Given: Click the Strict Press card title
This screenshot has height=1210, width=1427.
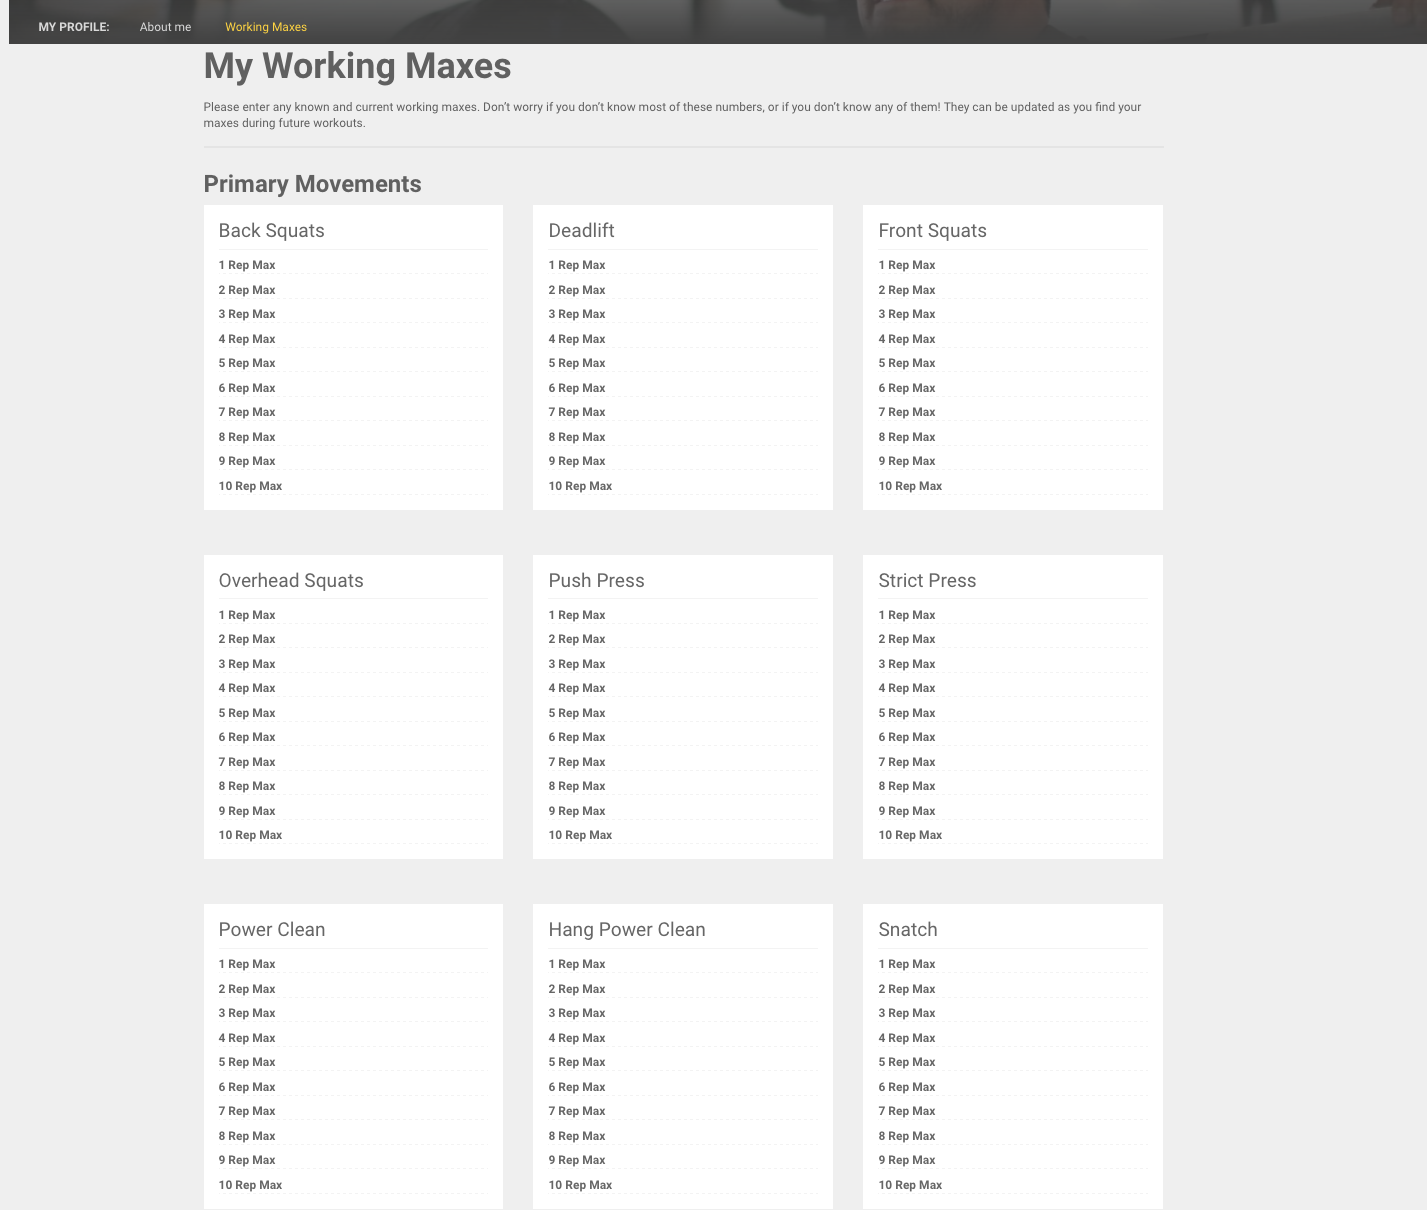Looking at the screenshot, I should (927, 581).
